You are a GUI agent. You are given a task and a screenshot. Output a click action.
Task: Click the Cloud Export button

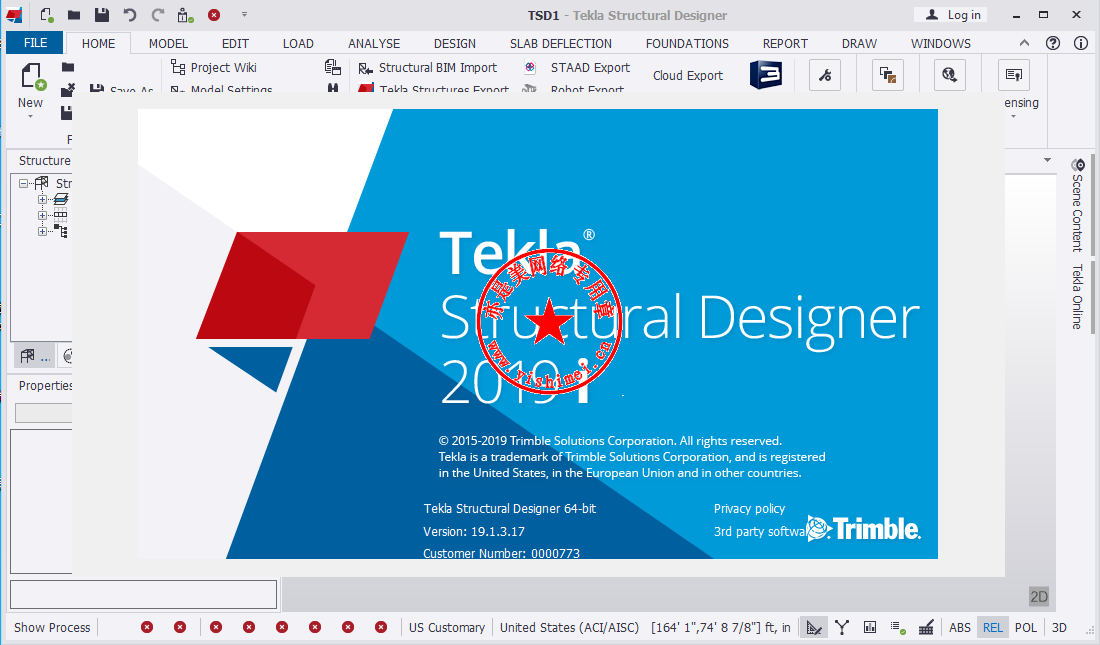(x=688, y=75)
